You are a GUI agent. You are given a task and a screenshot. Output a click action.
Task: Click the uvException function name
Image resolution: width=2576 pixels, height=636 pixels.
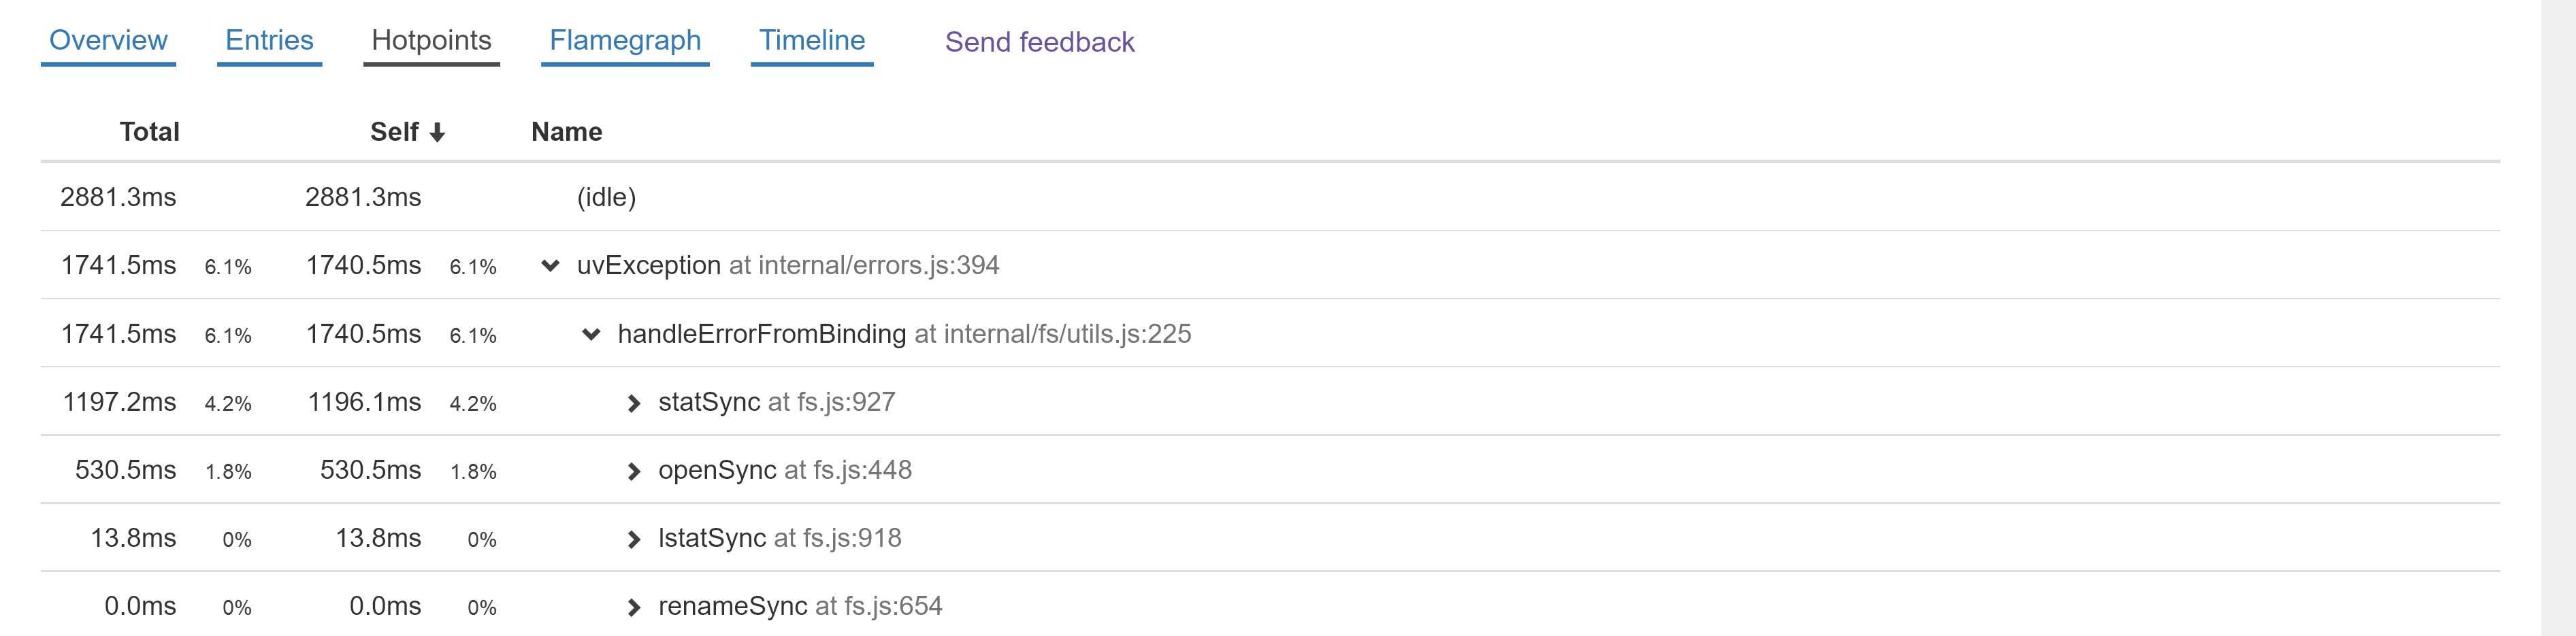tap(648, 266)
